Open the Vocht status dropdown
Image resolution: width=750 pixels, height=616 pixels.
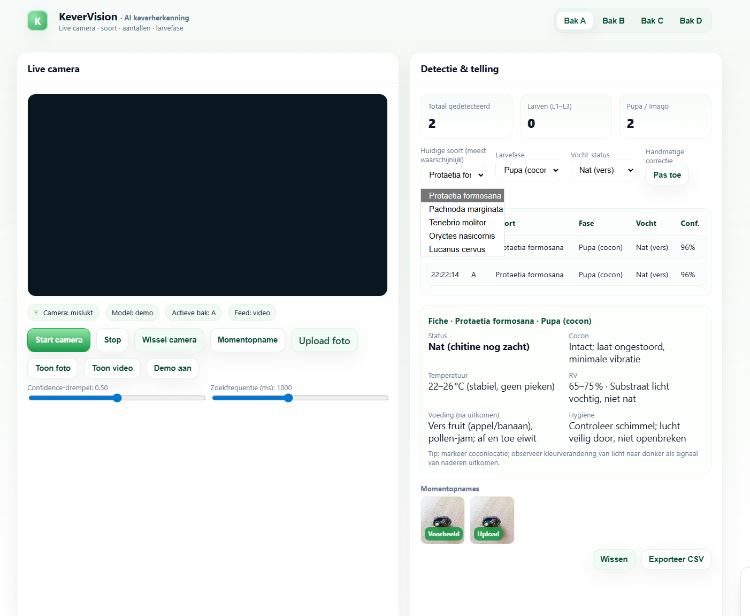(603, 170)
